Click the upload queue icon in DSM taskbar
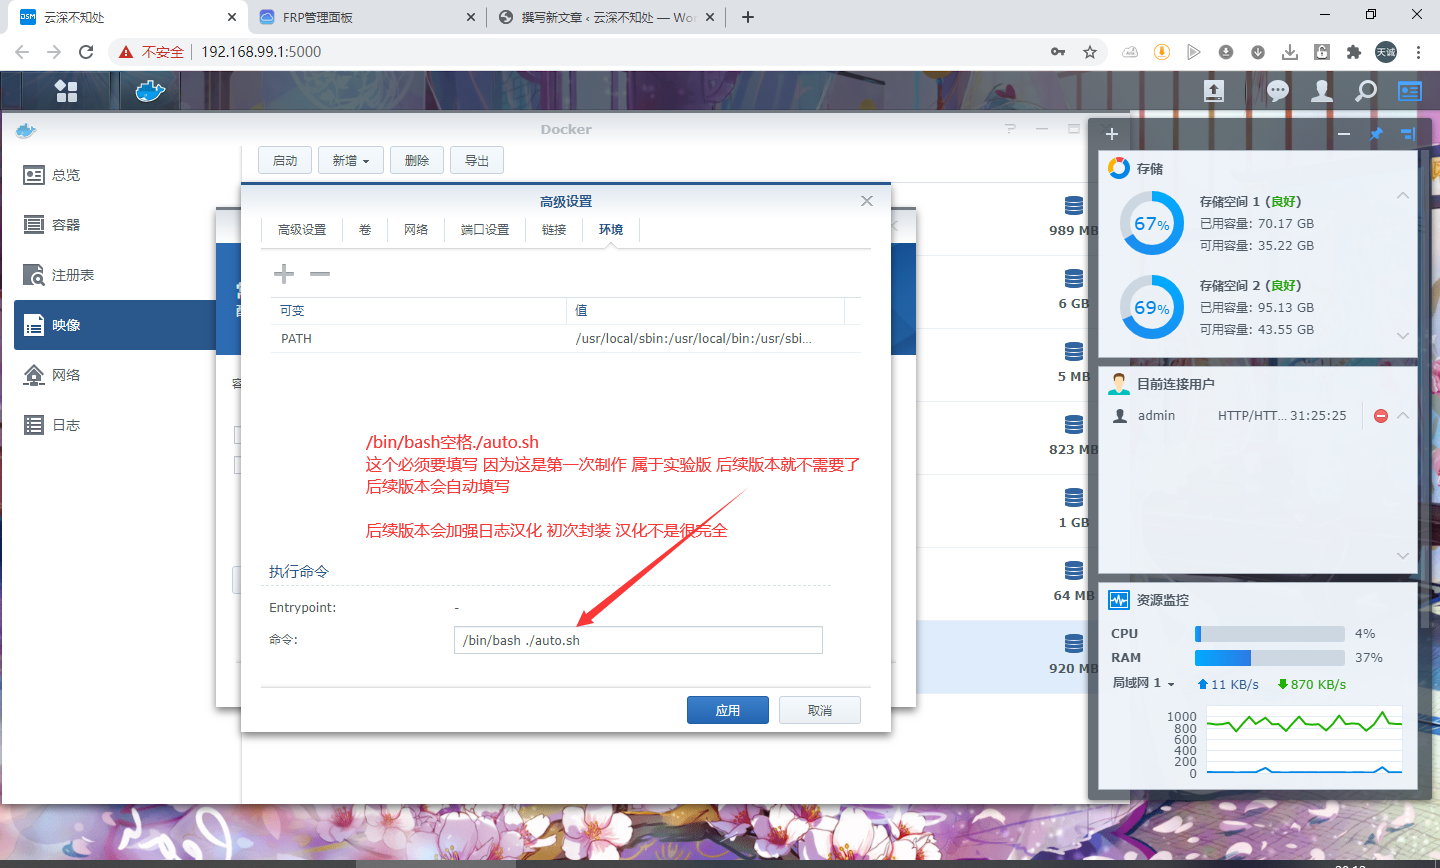This screenshot has height=868, width=1440. [1213, 91]
